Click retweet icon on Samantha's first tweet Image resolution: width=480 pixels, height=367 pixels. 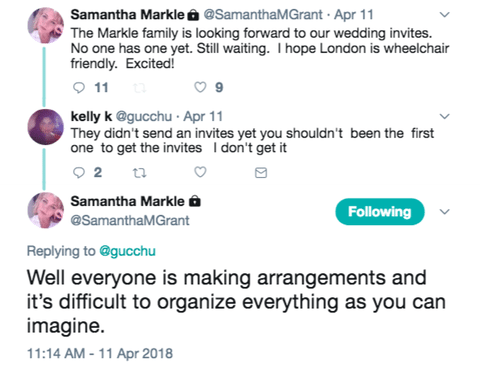[139, 88]
